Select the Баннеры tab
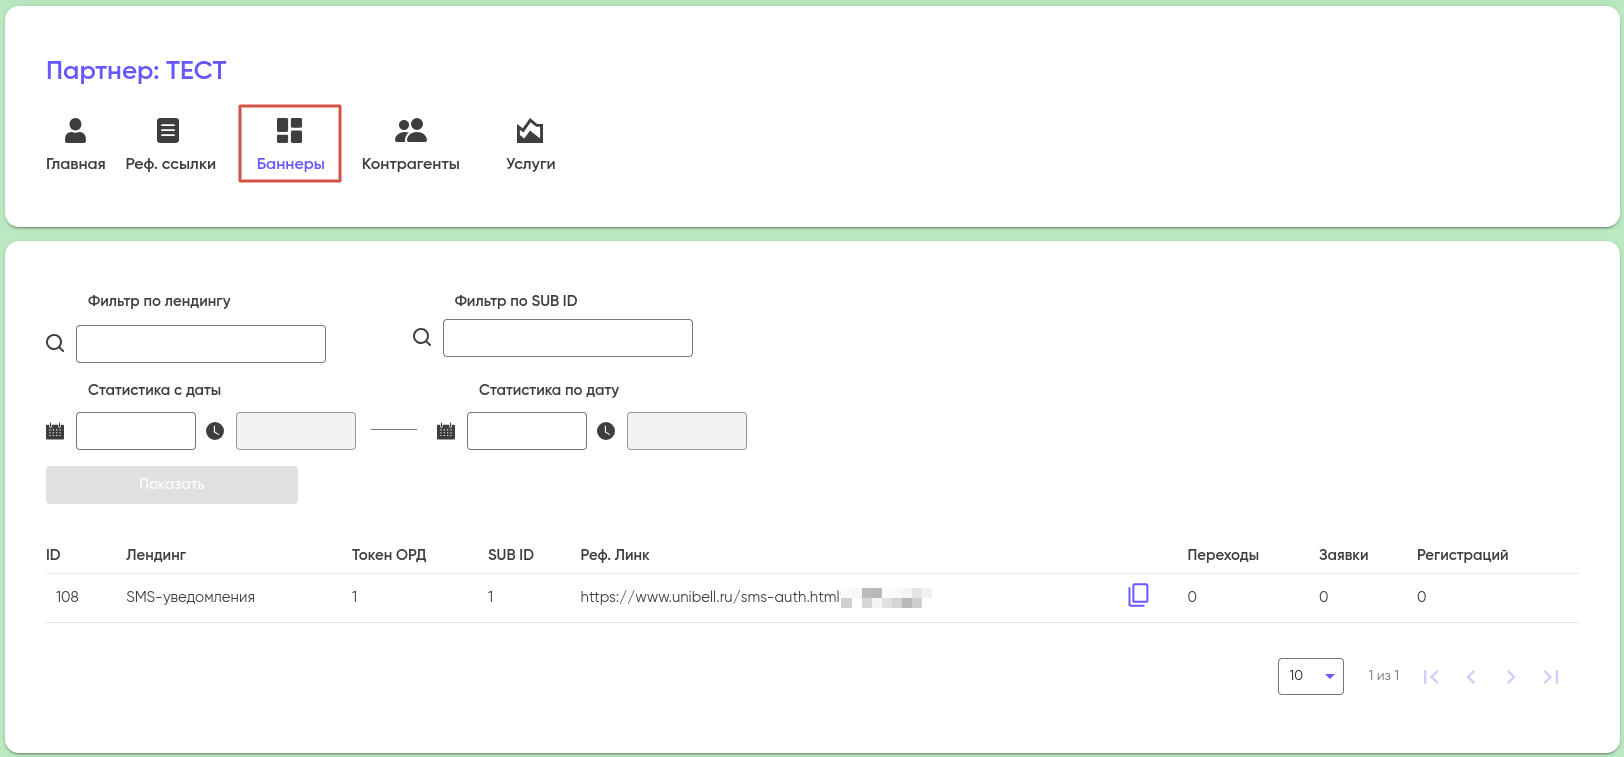The height and width of the screenshot is (757, 1624). tap(290, 144)
